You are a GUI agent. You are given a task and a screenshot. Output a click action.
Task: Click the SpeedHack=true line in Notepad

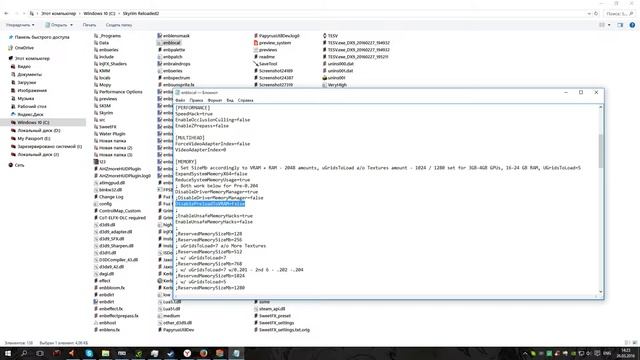click(x=194, y=114)
